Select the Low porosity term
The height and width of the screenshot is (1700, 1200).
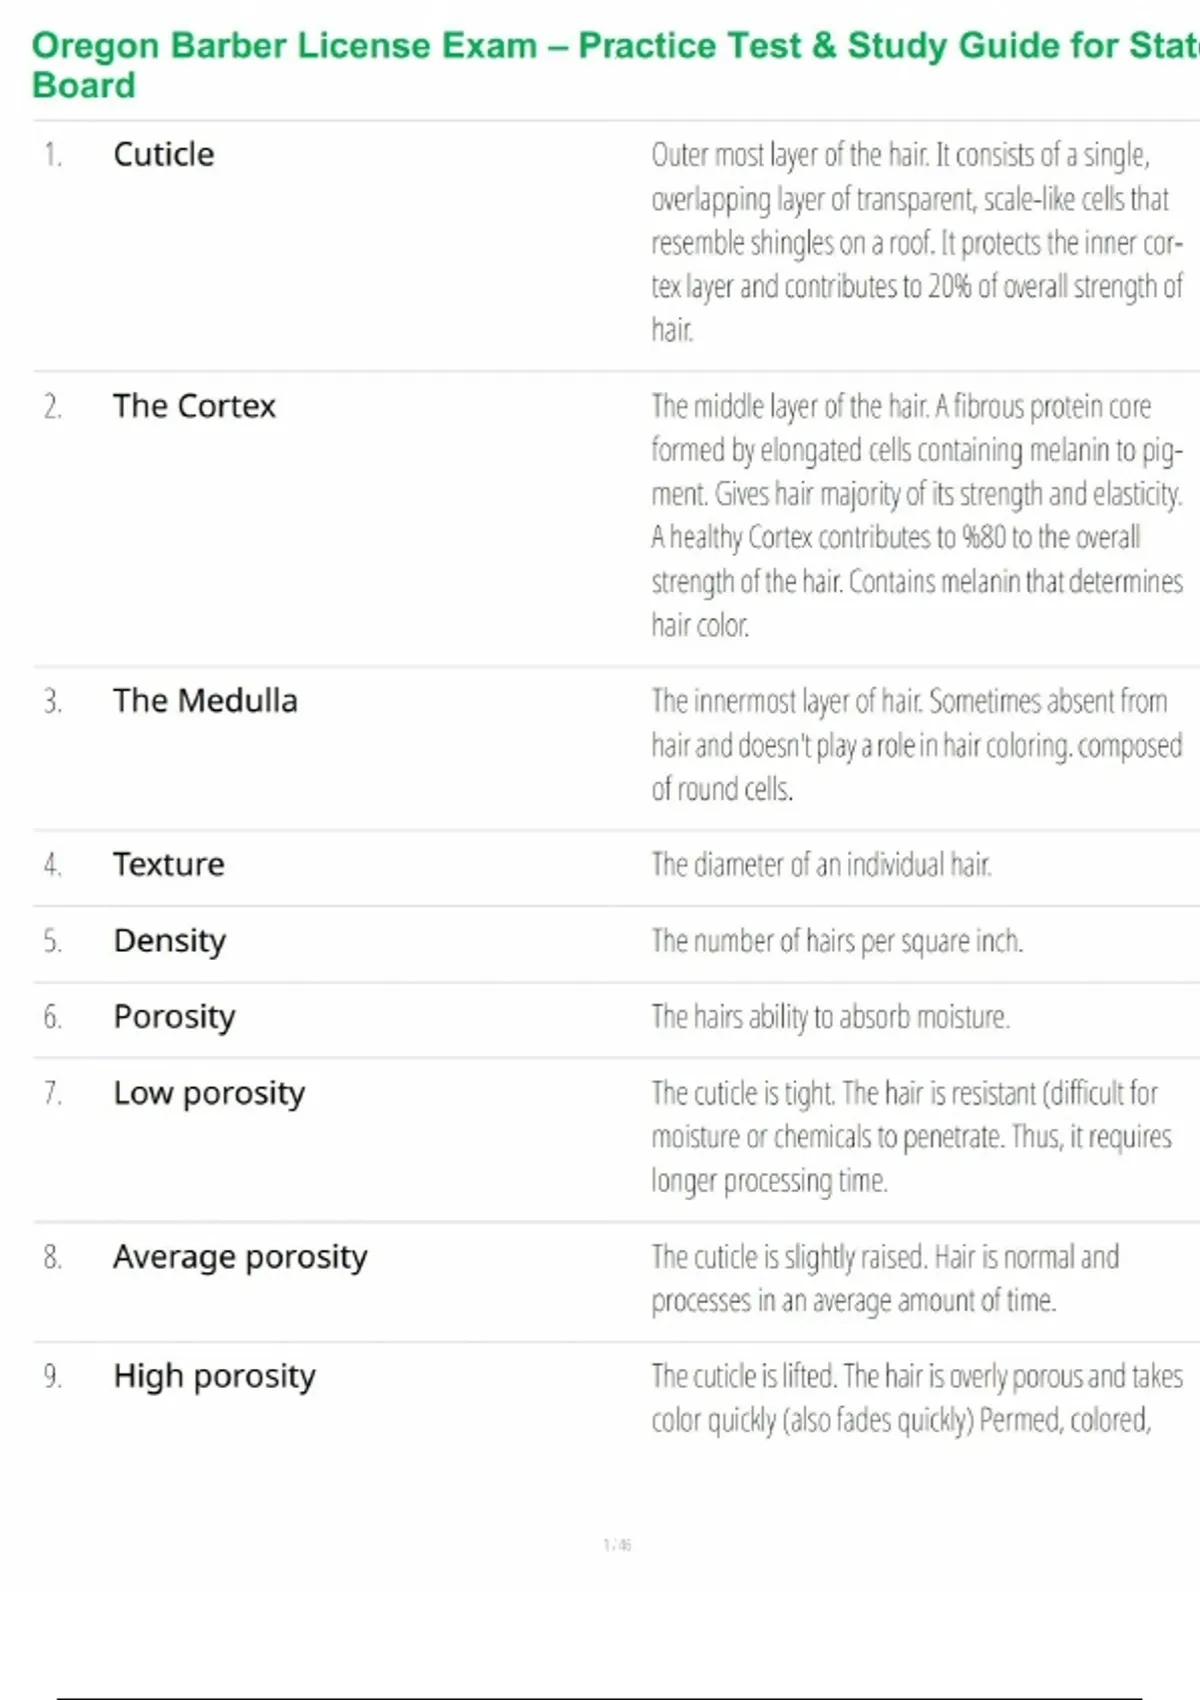point(209,1093)
